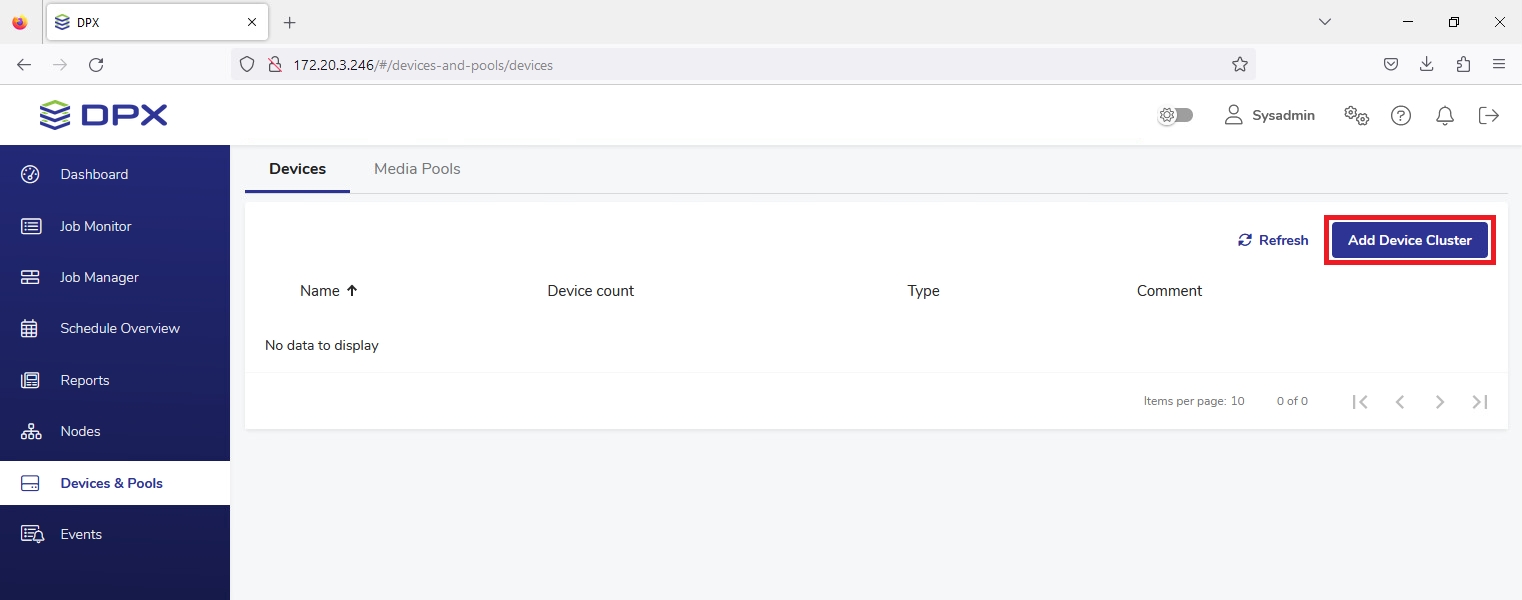Open the settings gears icon in header
The width and height of the screenshot is (1522, 600).
[x=1356, y=115]
